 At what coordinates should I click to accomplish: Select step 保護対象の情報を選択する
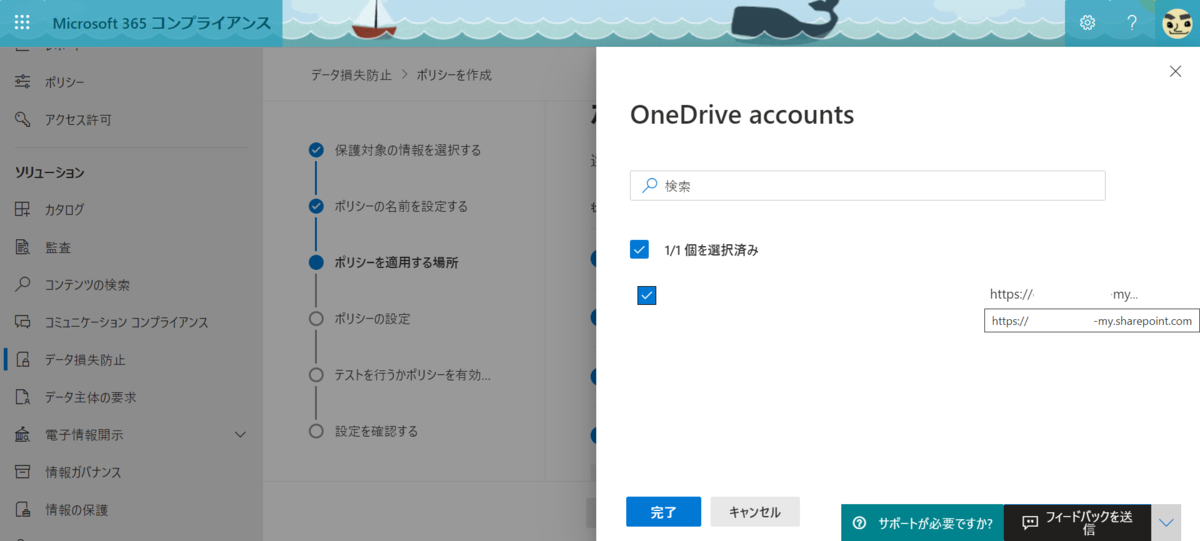coord(408,150)
